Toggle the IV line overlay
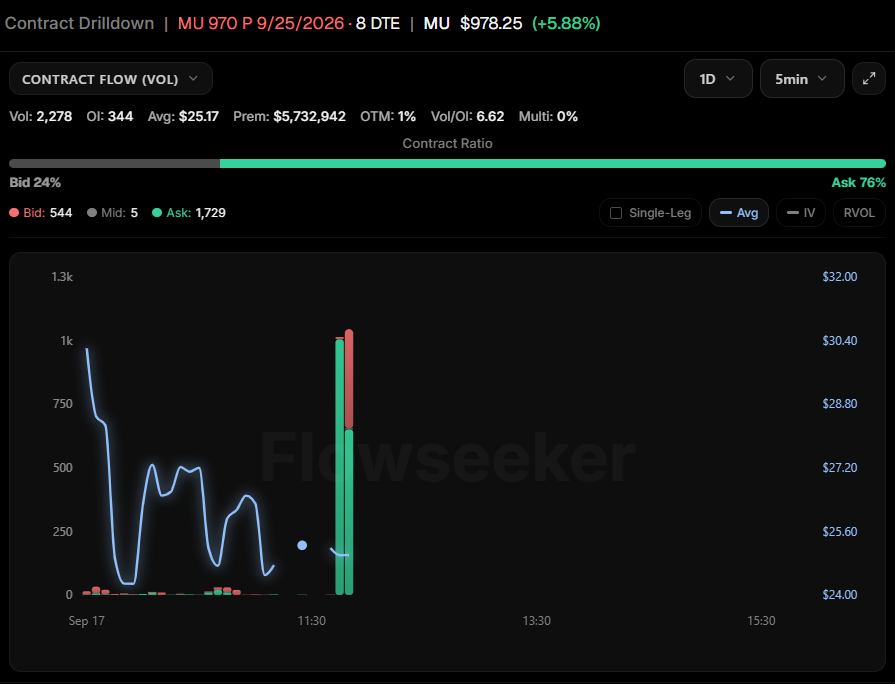 [x=801, y=213]
